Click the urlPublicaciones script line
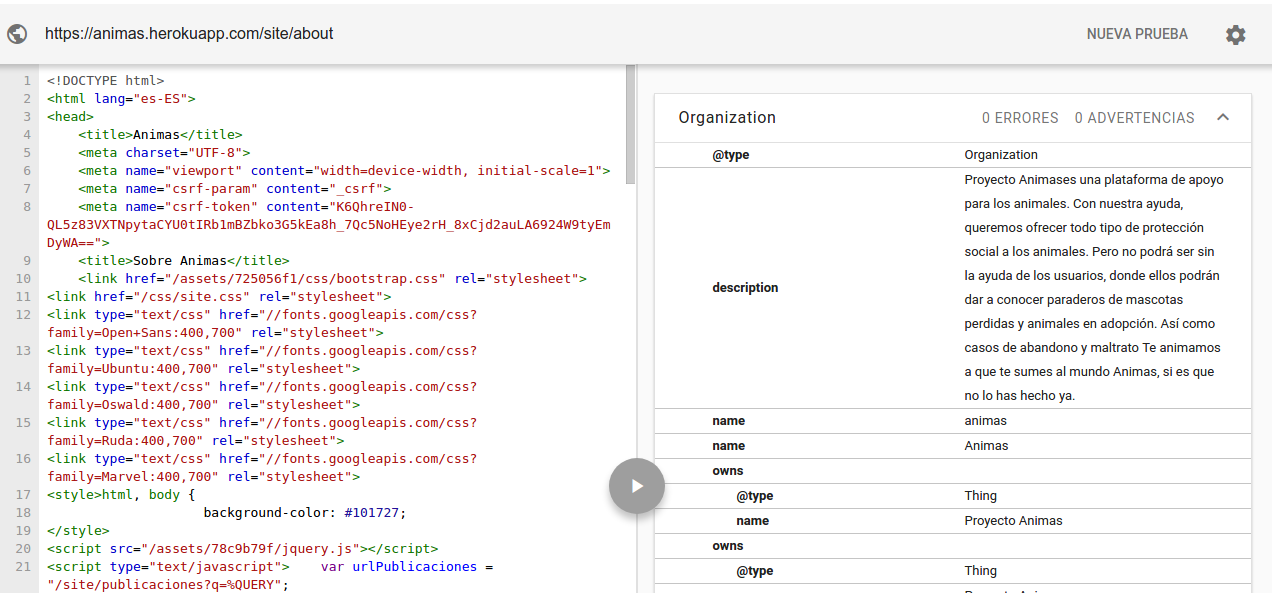 click(x=270, y=576)
